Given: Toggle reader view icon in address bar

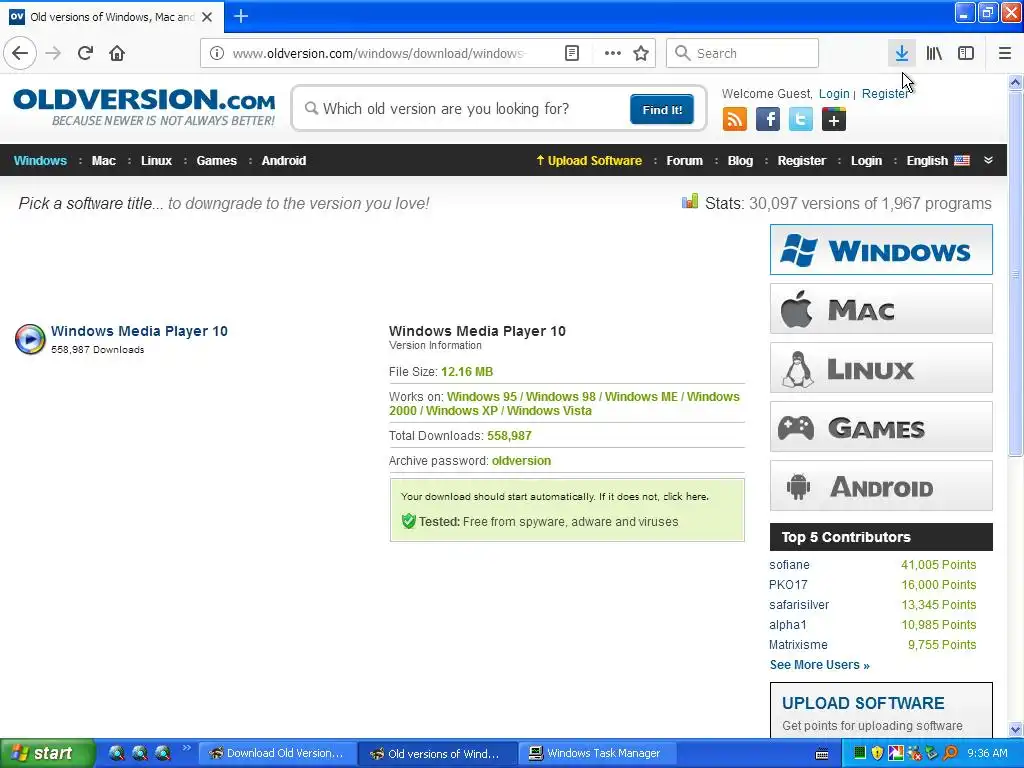Looking at the screenshot, I should 571,53.
